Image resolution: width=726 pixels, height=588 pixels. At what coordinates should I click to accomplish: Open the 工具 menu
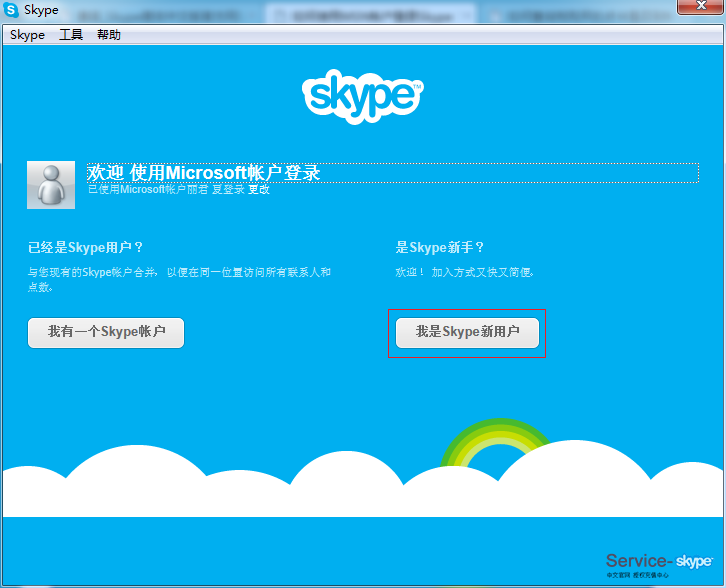(x=71, y=35)
